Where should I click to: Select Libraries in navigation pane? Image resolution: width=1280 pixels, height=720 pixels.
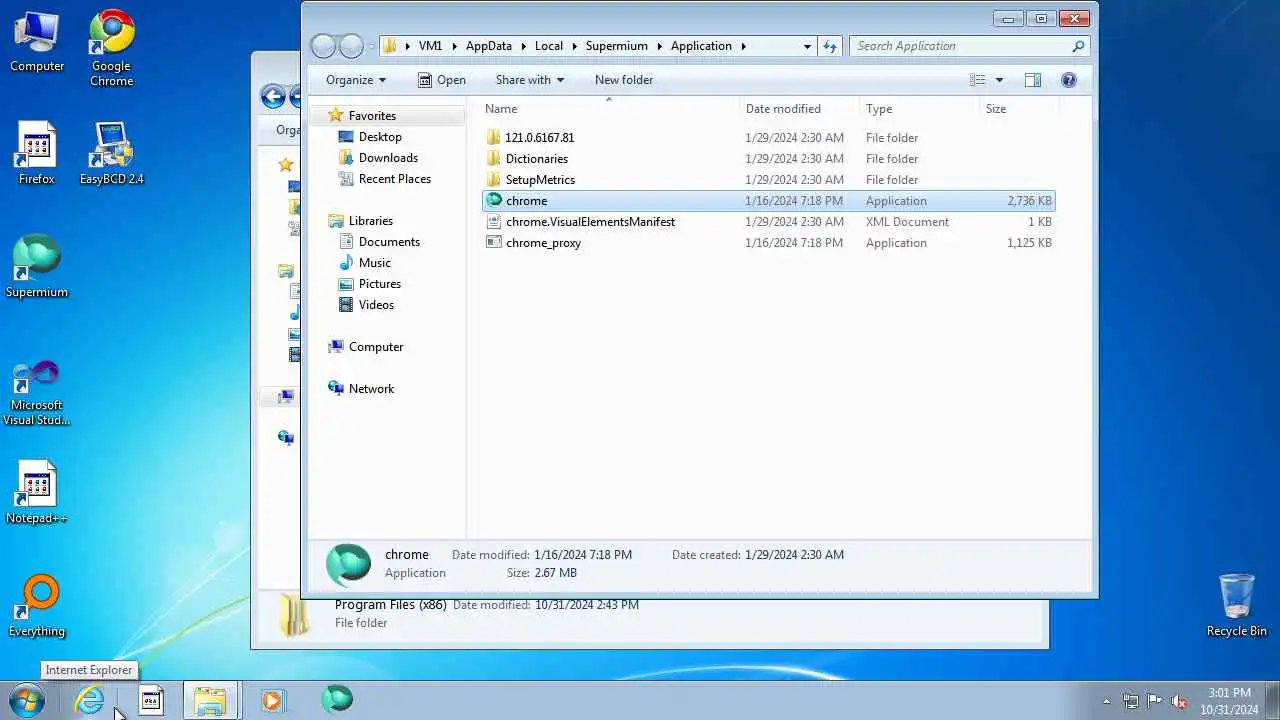pos(370,221)
